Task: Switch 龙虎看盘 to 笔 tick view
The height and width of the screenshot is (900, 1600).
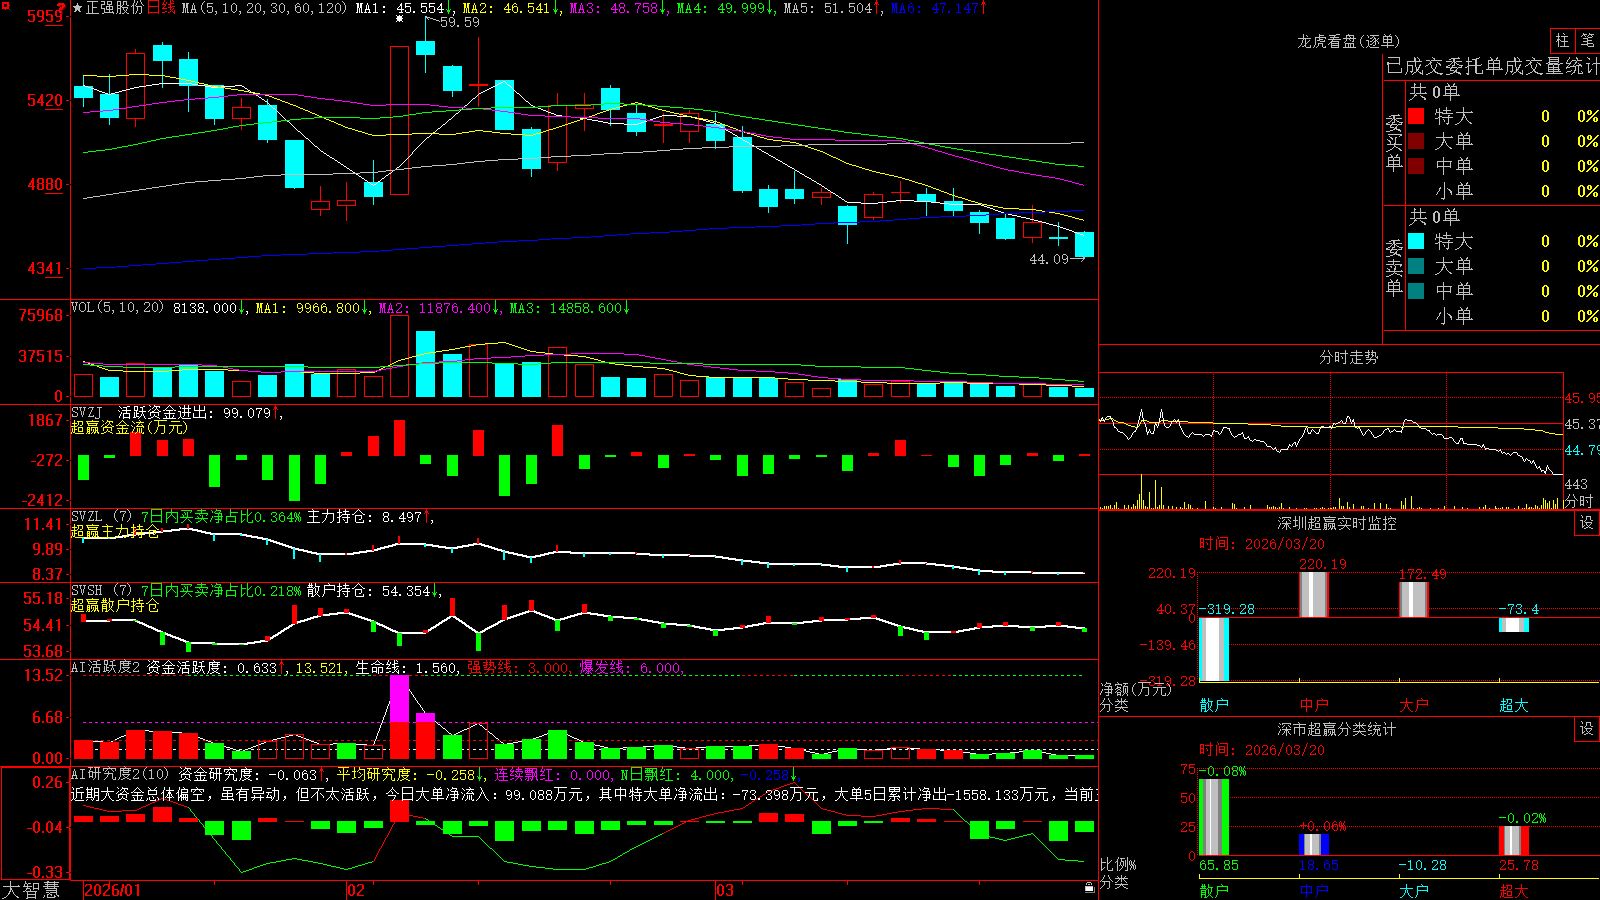Action: click(x=1588, y=40)
